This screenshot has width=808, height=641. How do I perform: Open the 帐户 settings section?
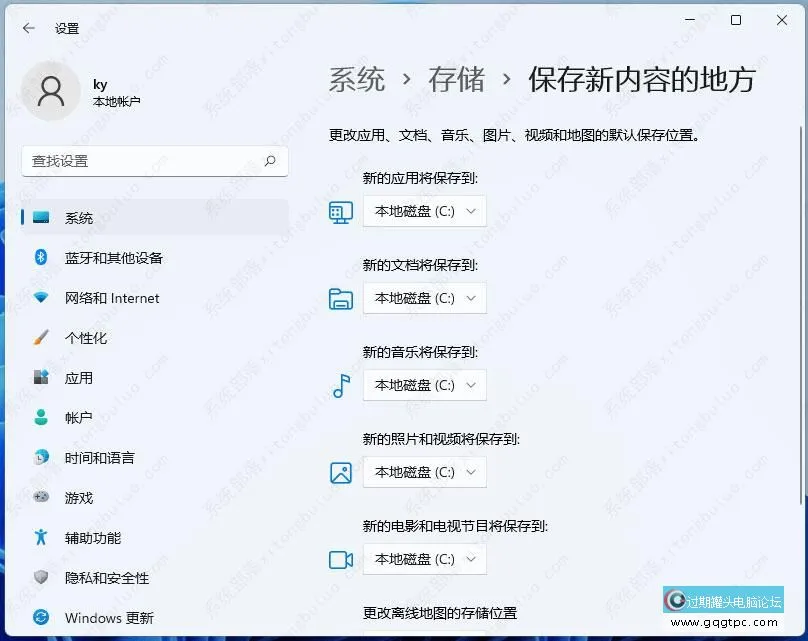[x=78, y=418]
